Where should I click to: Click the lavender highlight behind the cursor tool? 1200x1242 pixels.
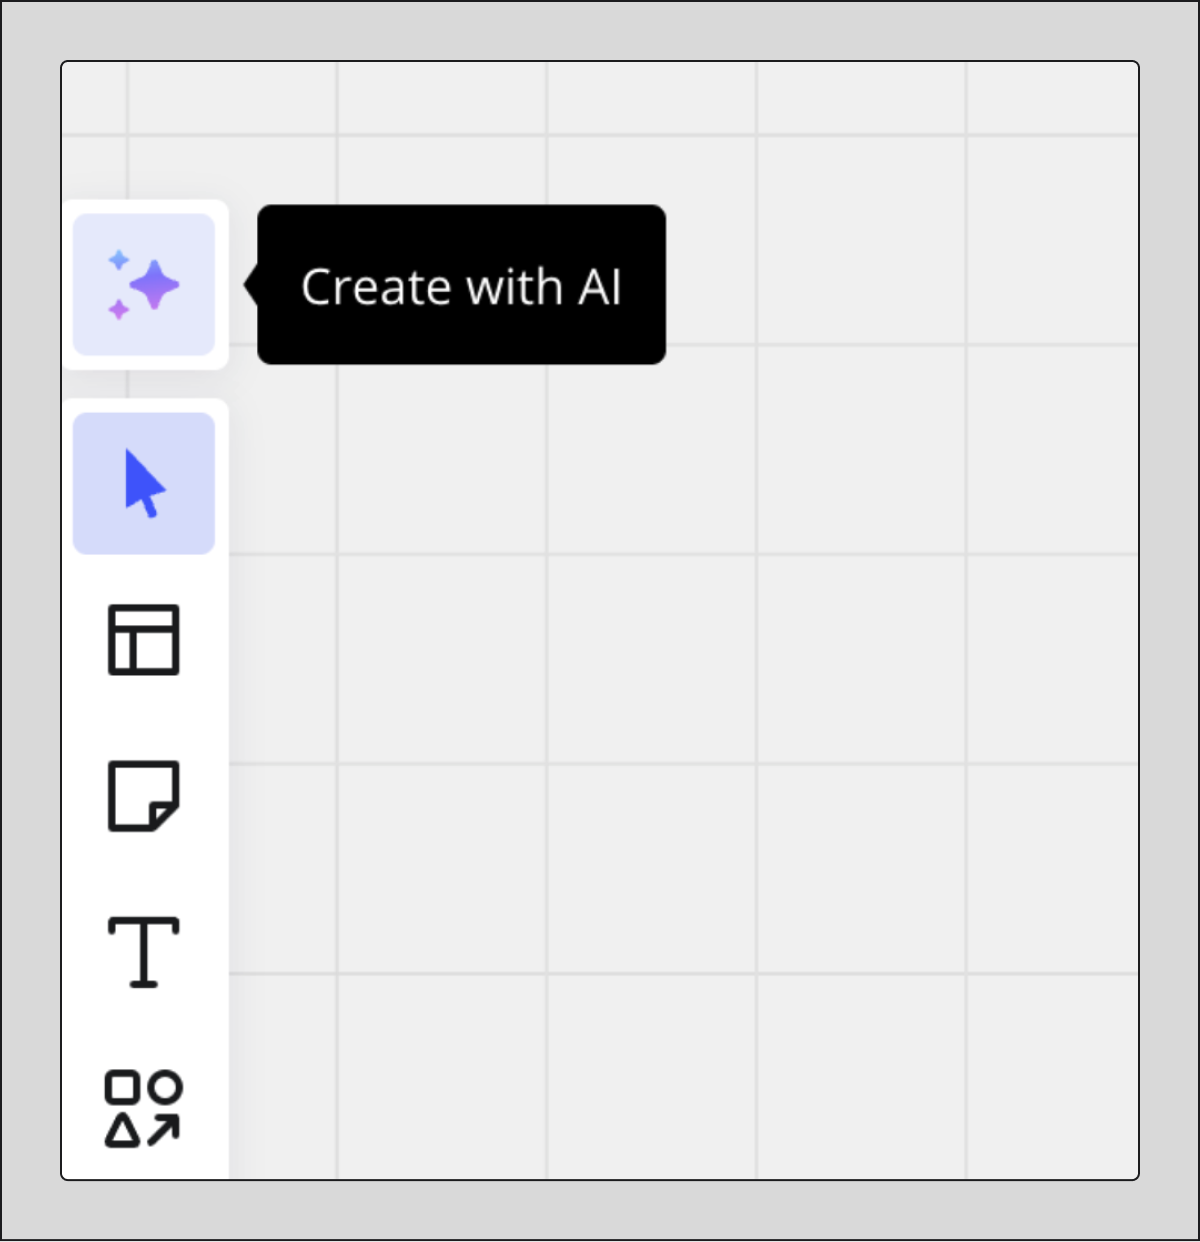pos(144,482)
